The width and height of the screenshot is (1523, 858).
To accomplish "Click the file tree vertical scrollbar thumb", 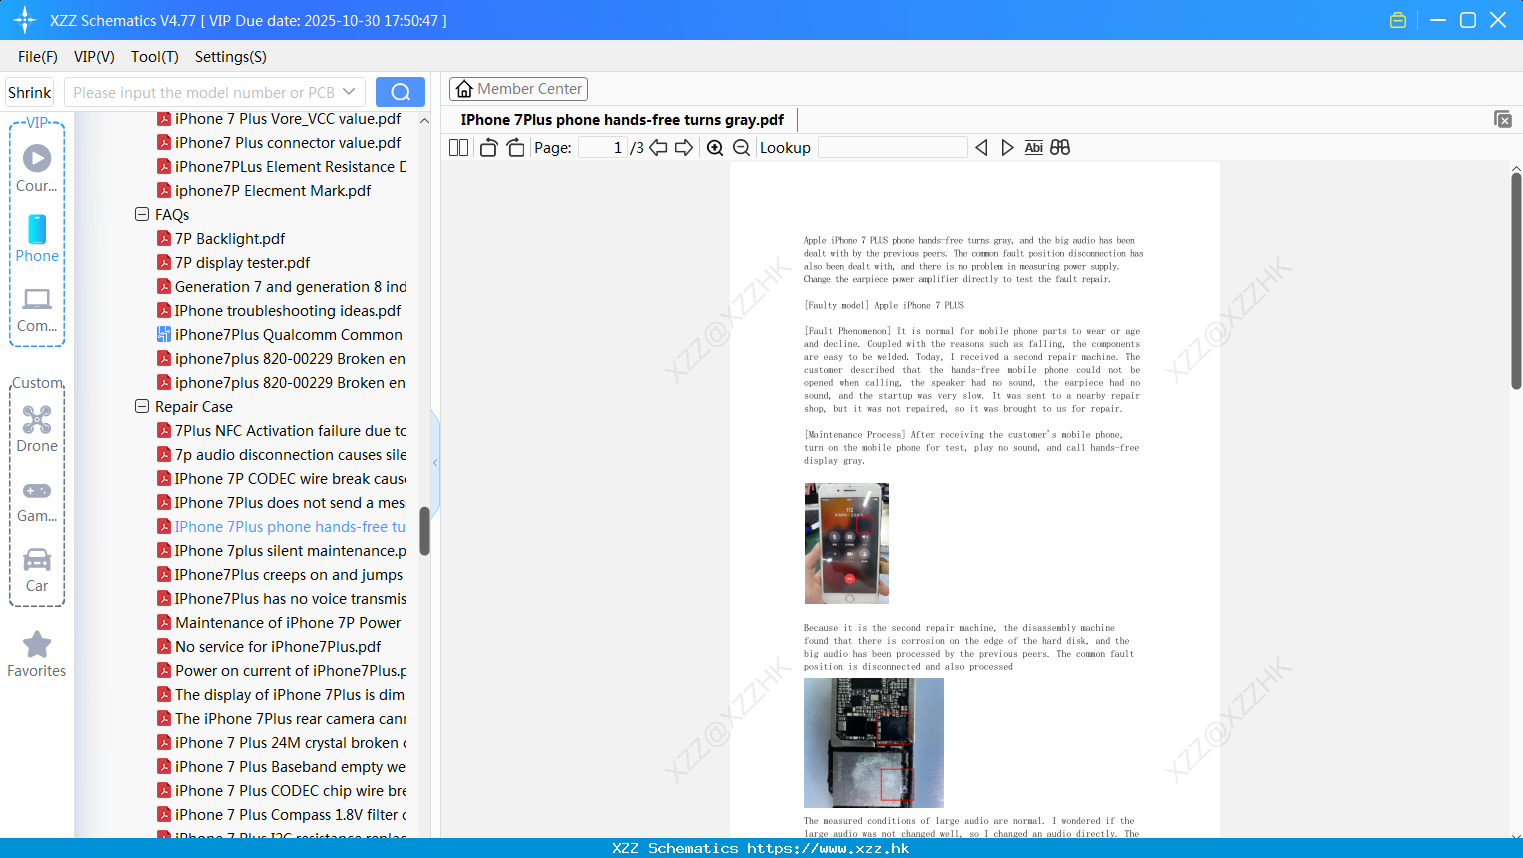I will pos(424,531).
